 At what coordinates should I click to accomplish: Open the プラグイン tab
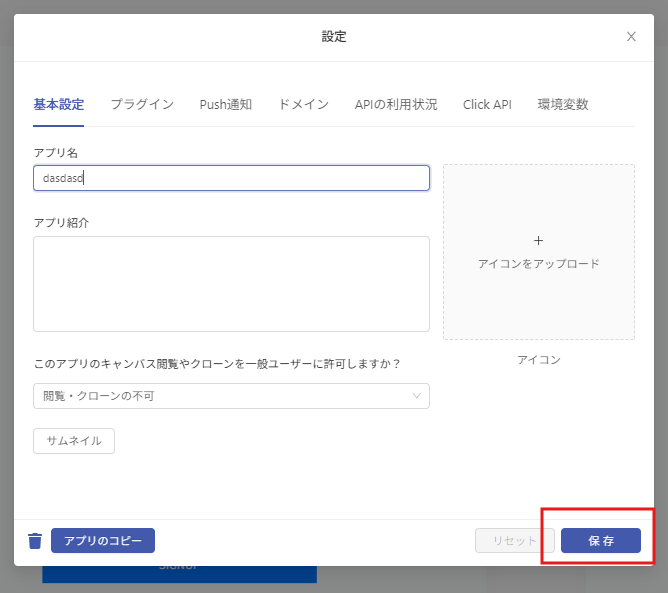142,104
